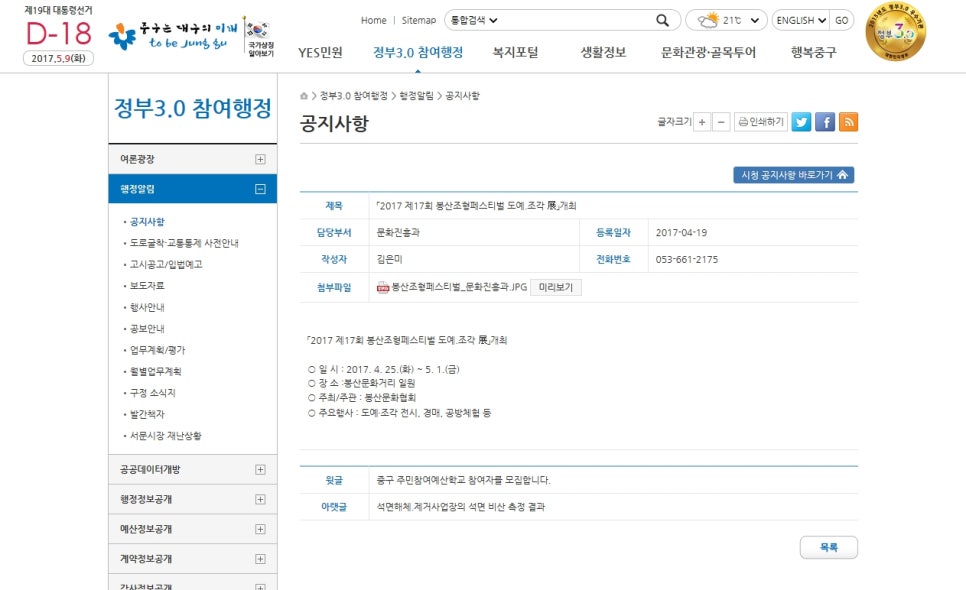Open the 복지포털 menu
This screenshot has width=966, height=590.
[515, 52]
